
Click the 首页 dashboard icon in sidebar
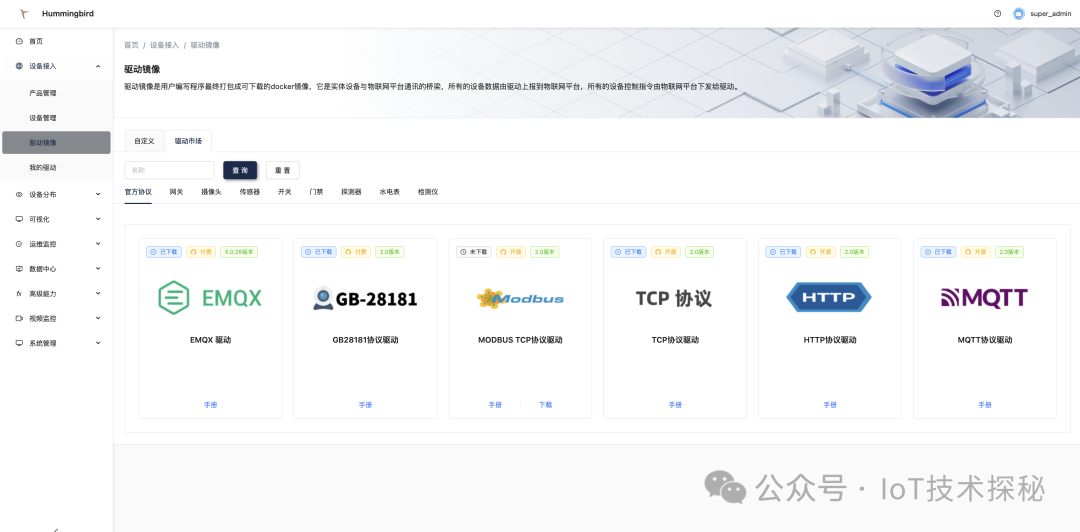tap(19, 41)
